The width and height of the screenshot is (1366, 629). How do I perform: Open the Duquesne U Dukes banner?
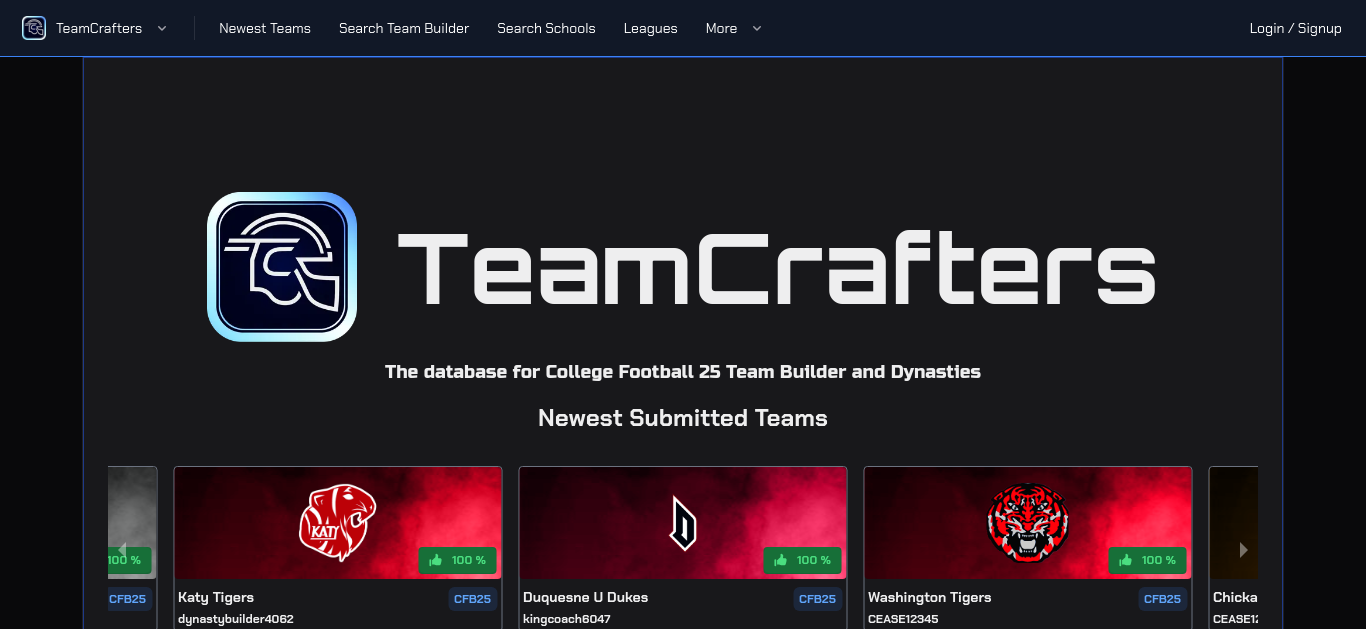(683, 523)
